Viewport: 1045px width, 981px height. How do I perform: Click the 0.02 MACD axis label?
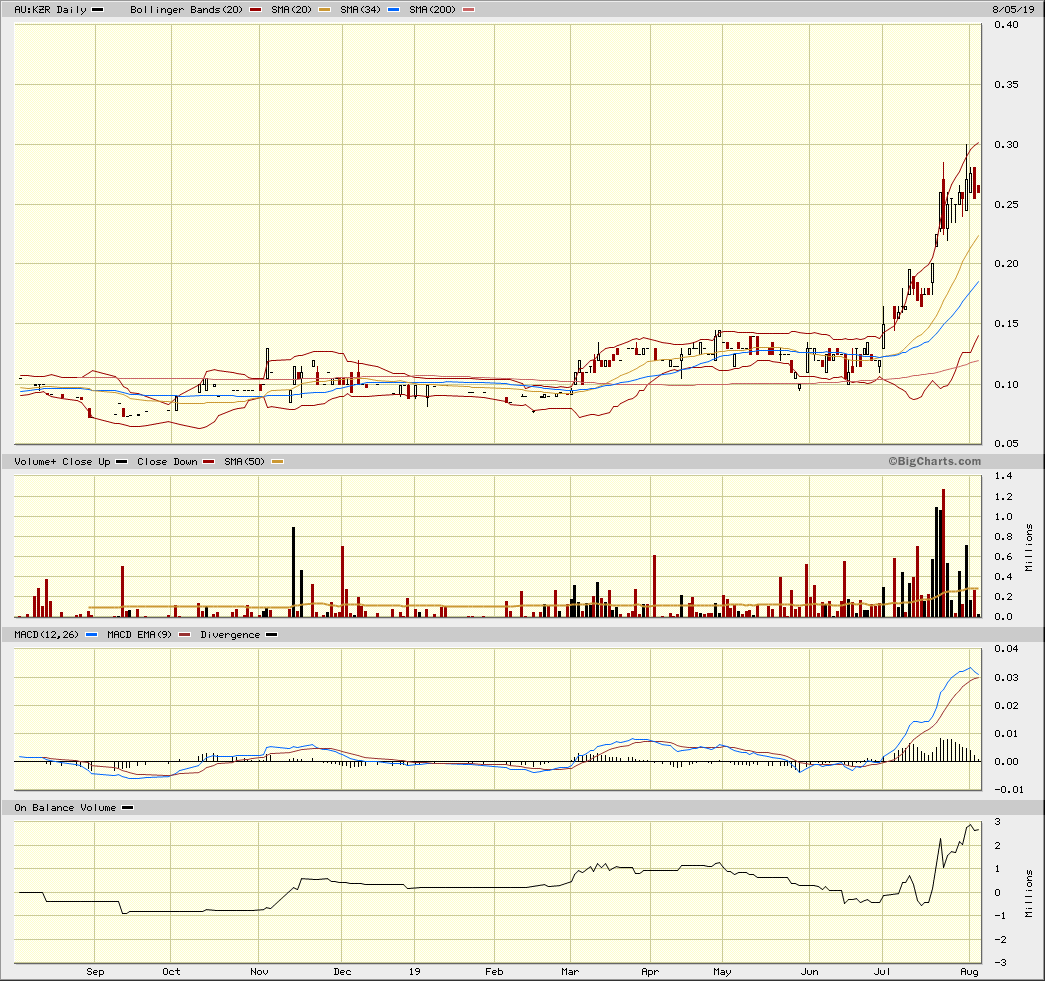[1006, 706]
